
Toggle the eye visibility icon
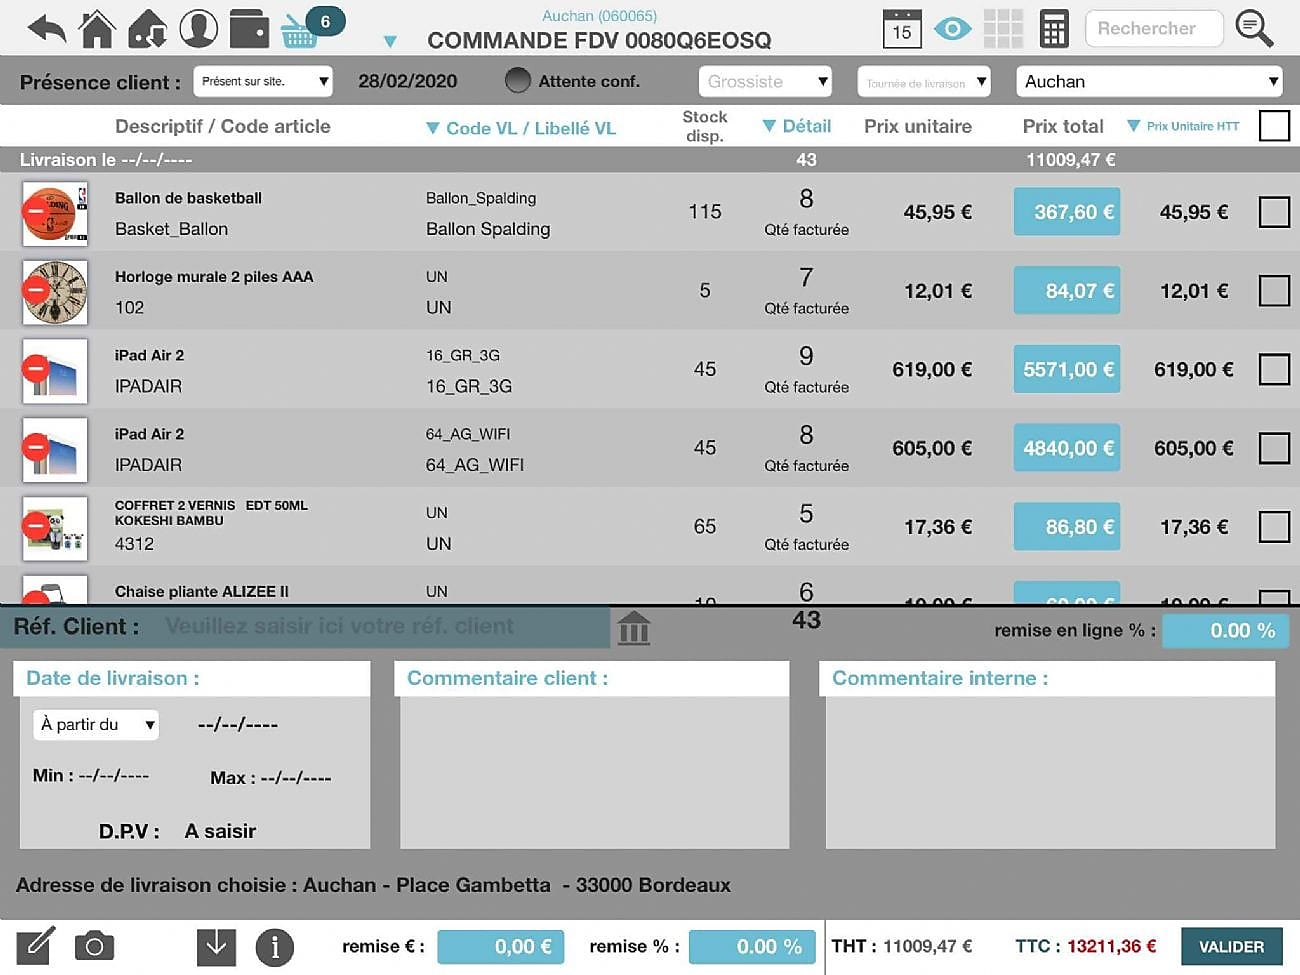coord(952,28)
